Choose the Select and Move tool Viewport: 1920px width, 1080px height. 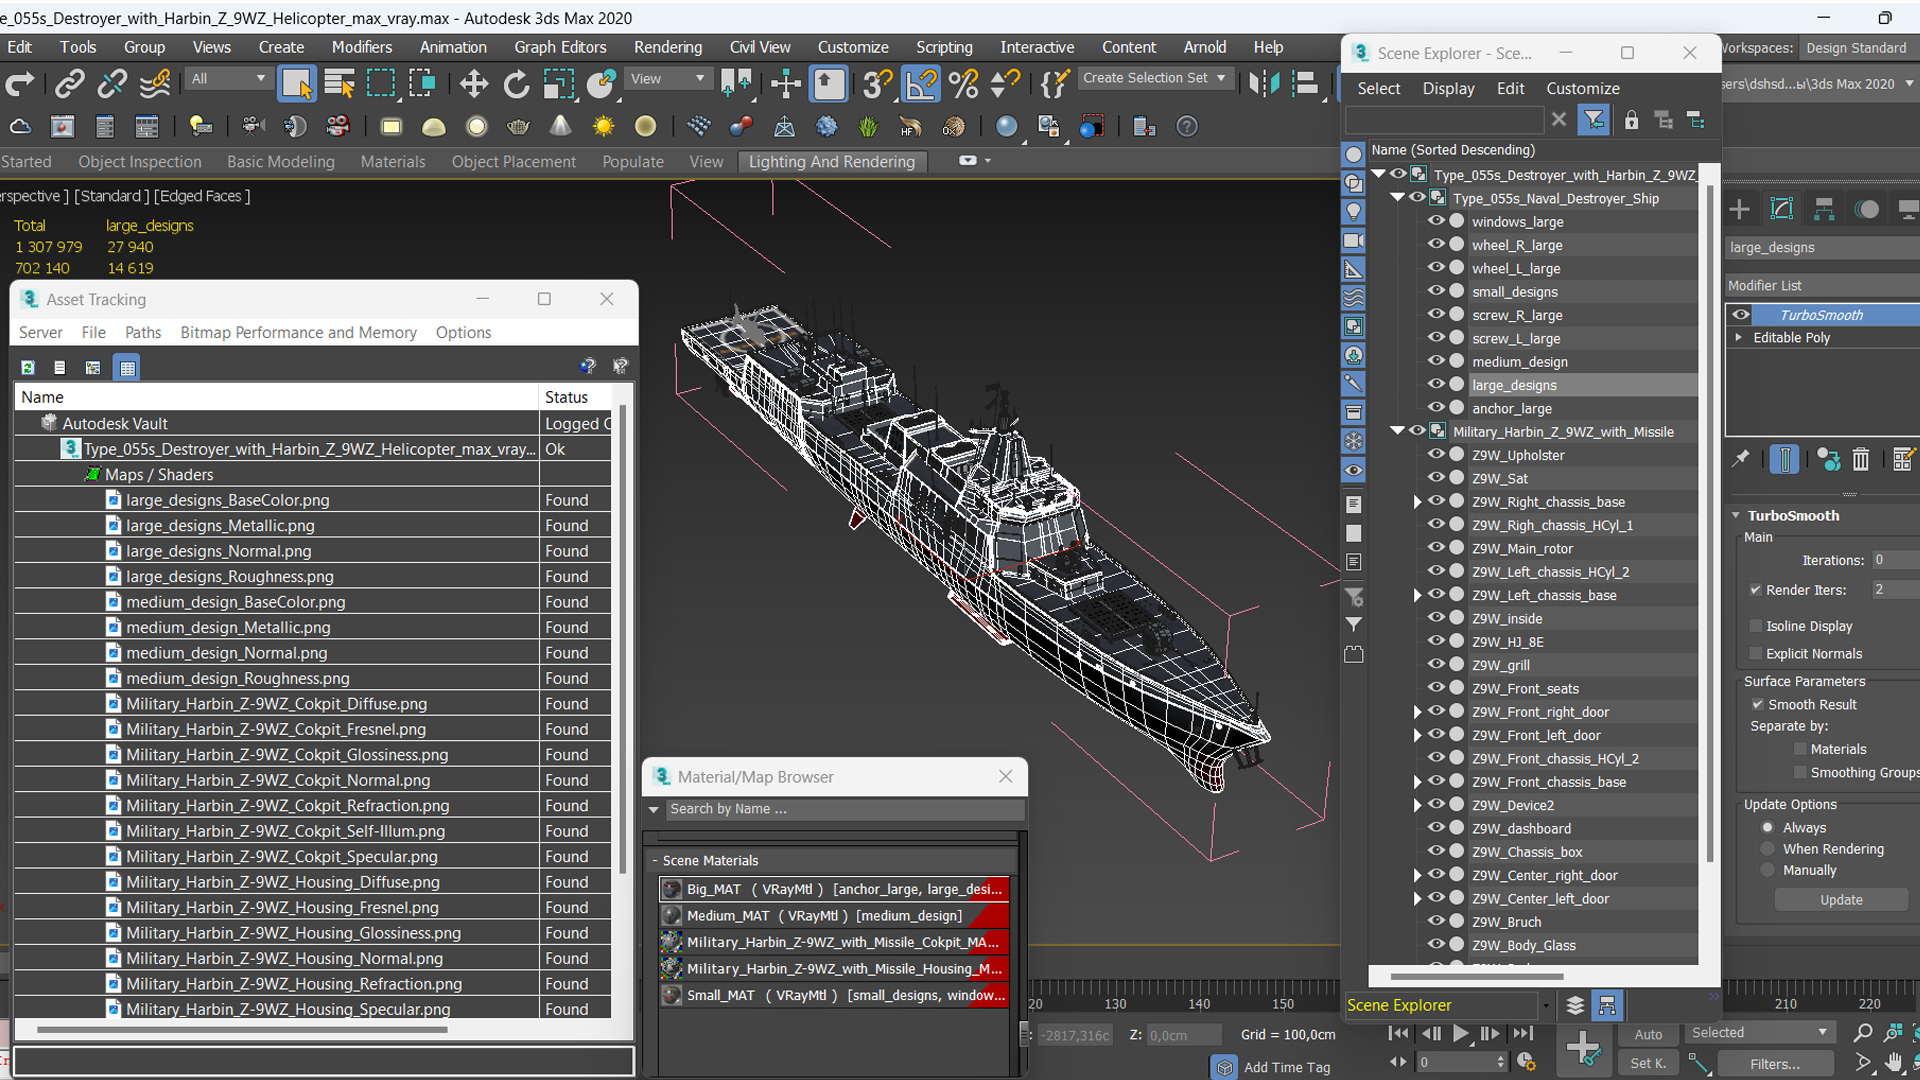[474, 84]
